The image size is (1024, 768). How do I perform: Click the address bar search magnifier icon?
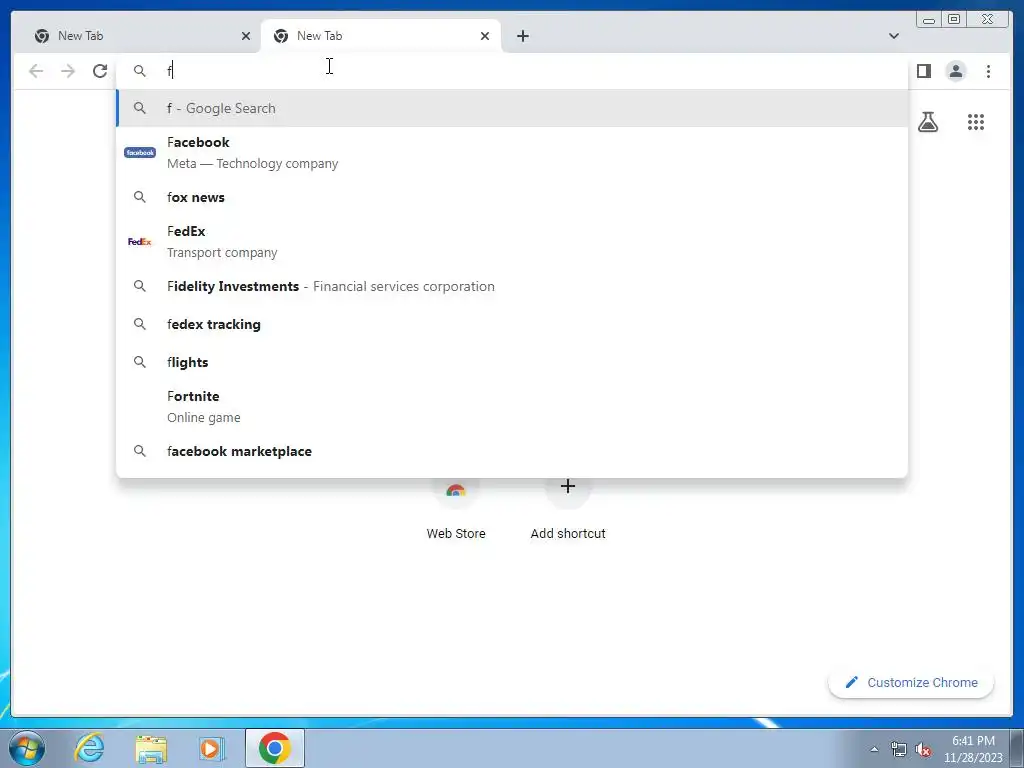click(140, 71)
